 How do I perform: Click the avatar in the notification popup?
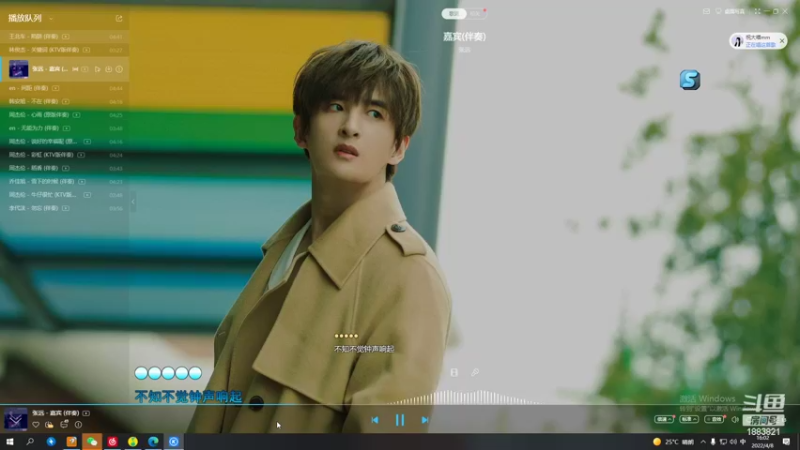coord(738,41)
